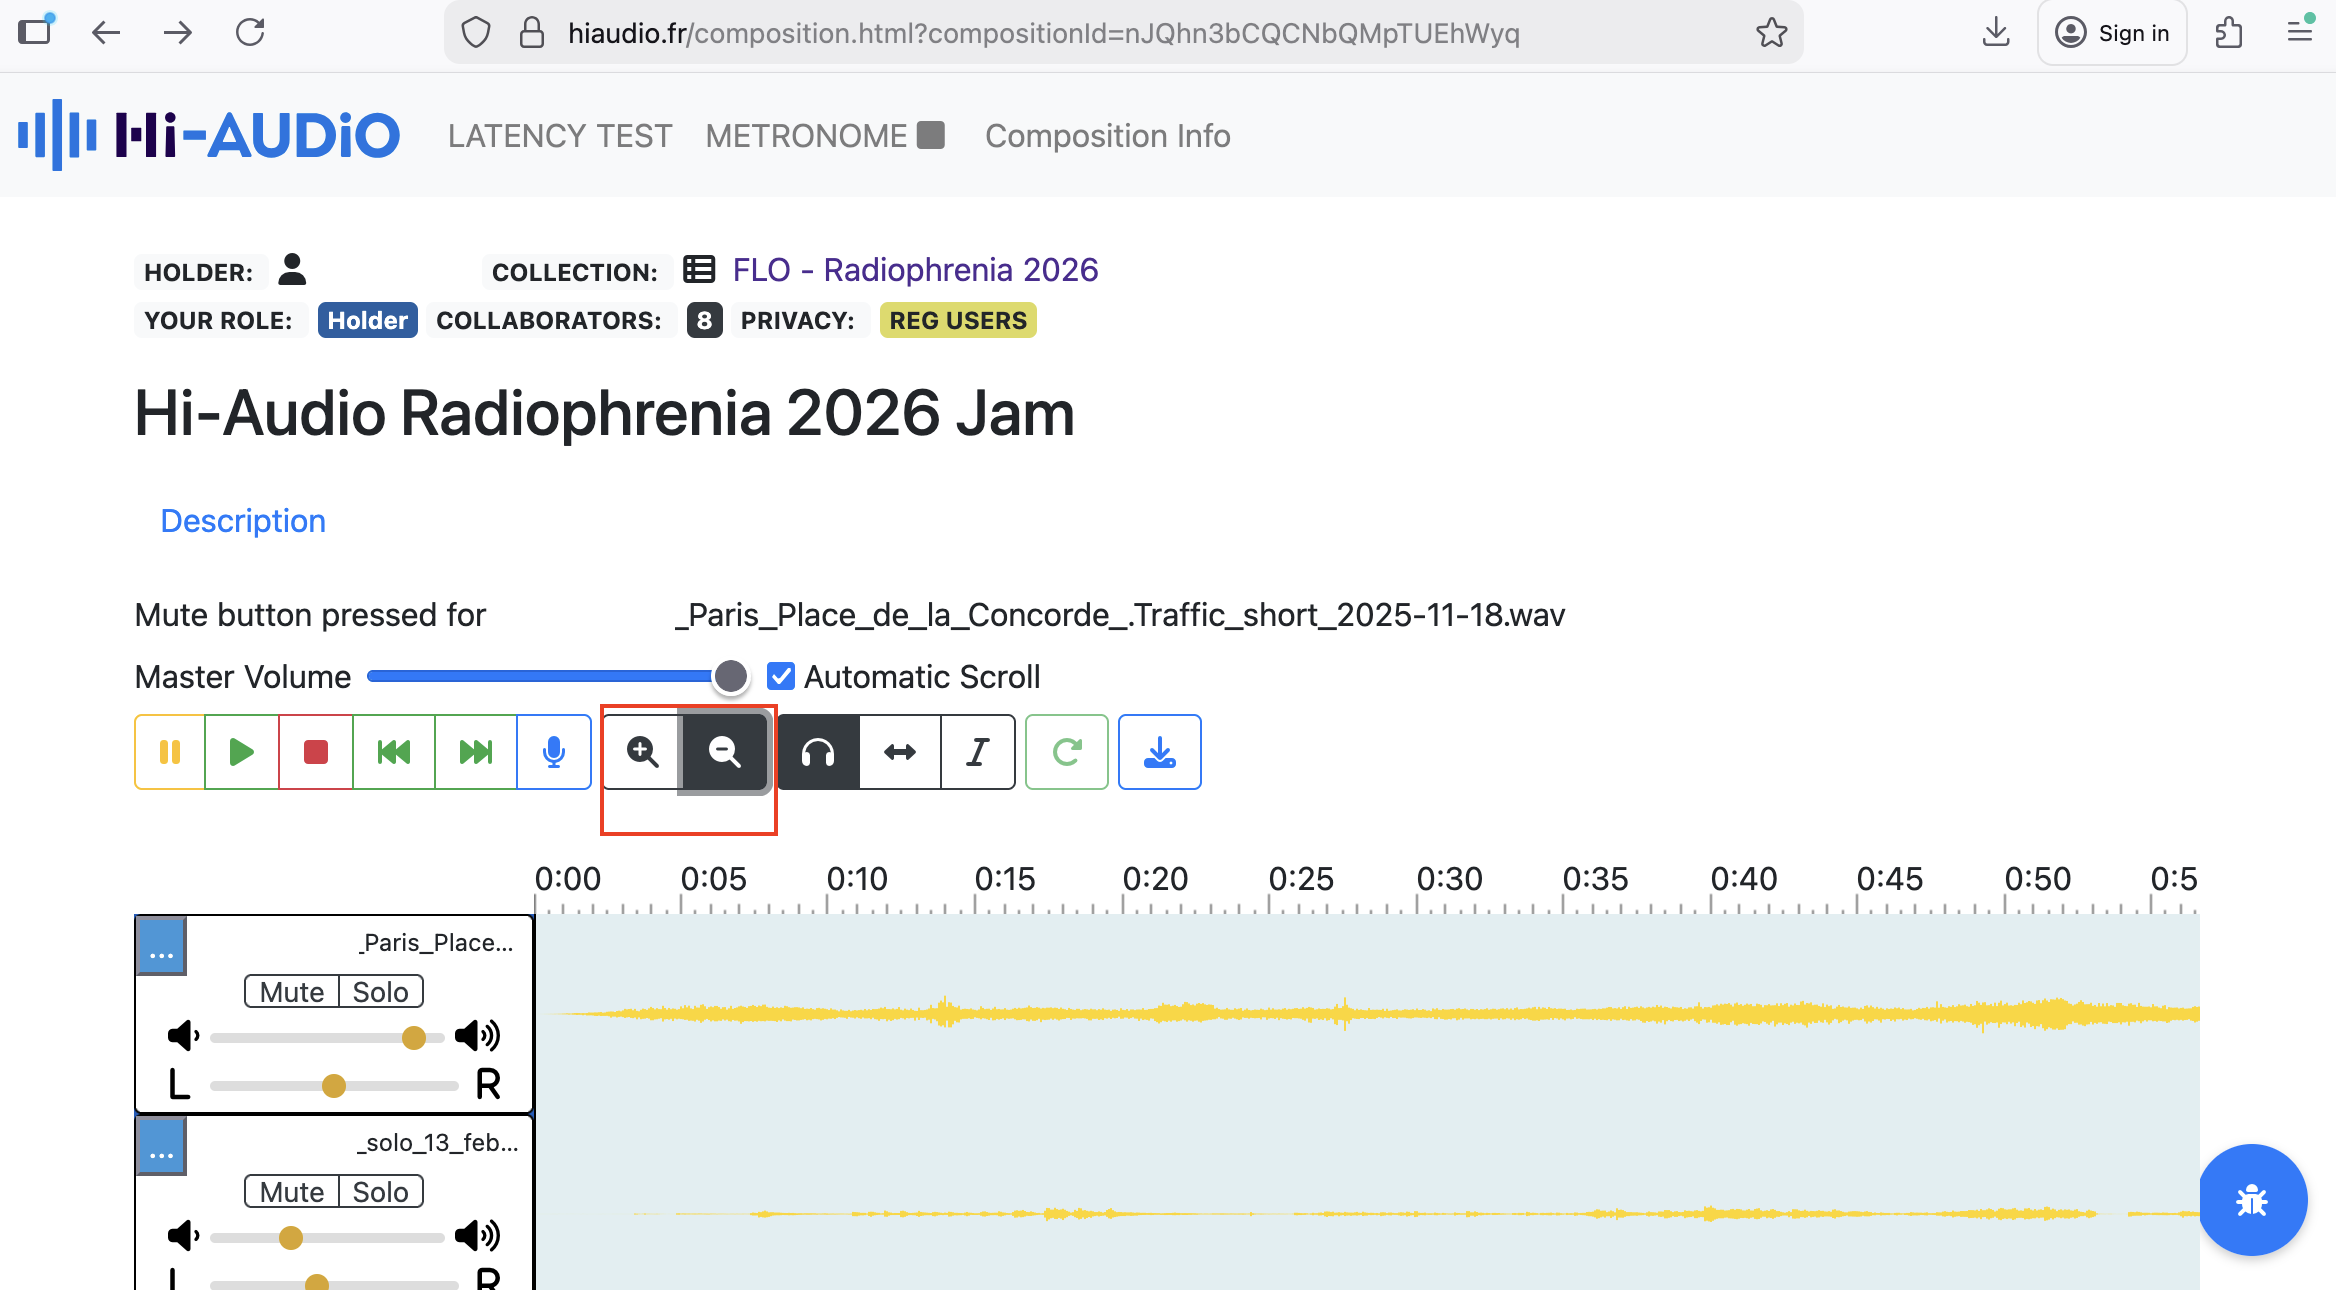Select the zoom in tool
This screenshot has width=2336, height=1290.
(x=642, y=752)
